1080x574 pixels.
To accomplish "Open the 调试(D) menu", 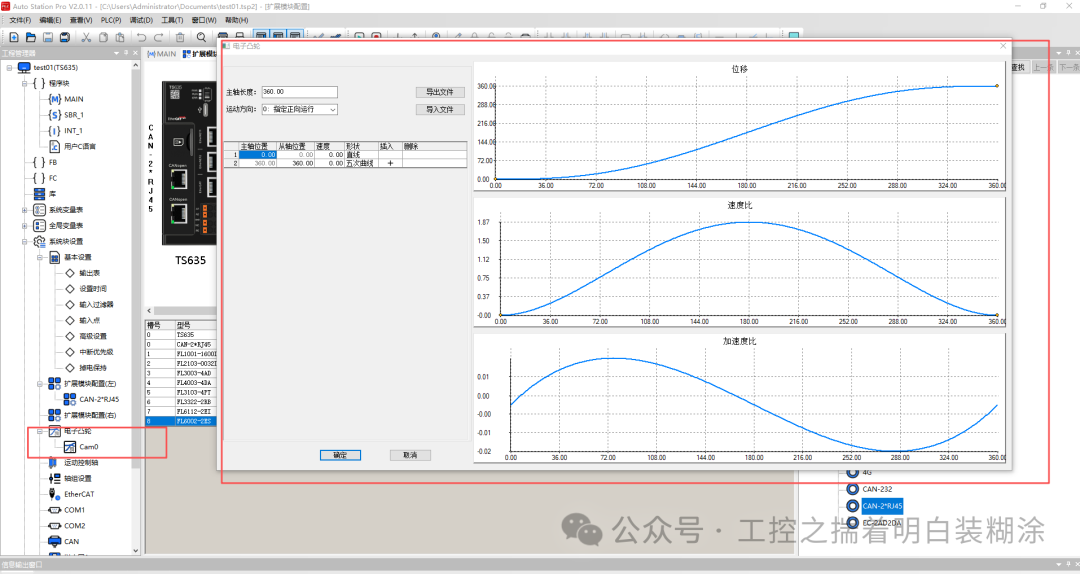I will click(x=141, y=20).
